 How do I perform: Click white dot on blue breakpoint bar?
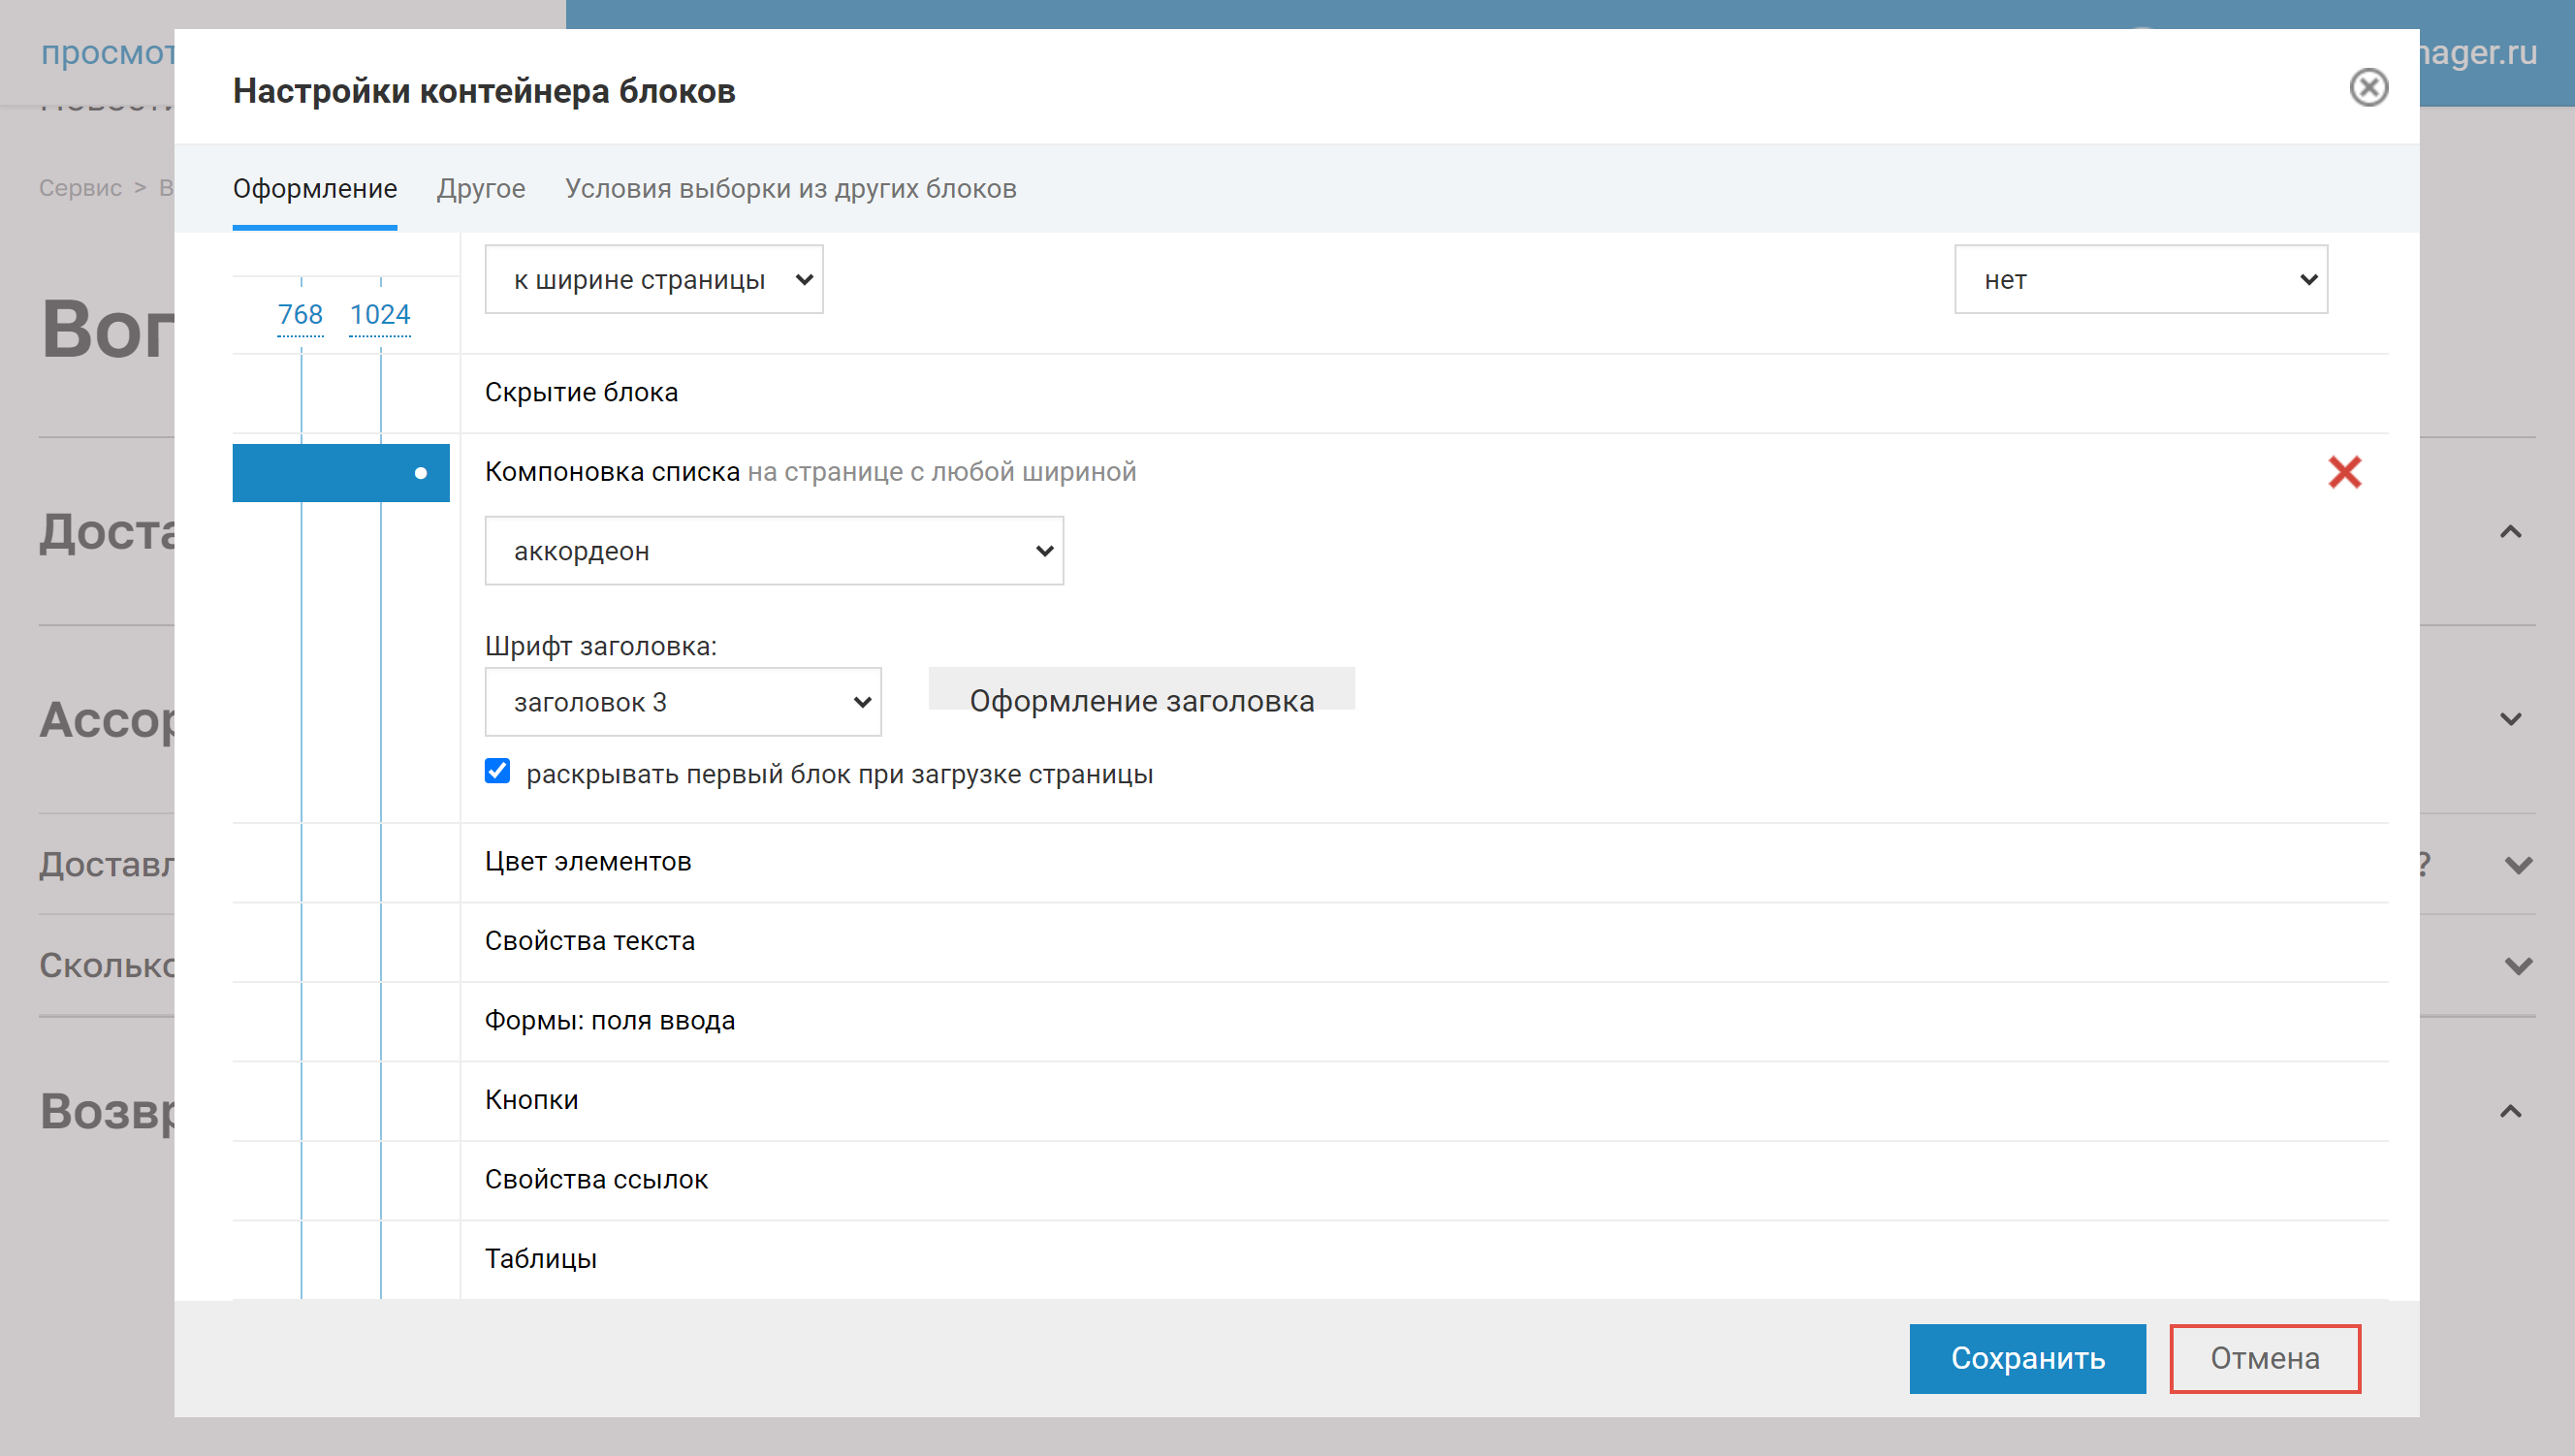[x=421, y=473]
